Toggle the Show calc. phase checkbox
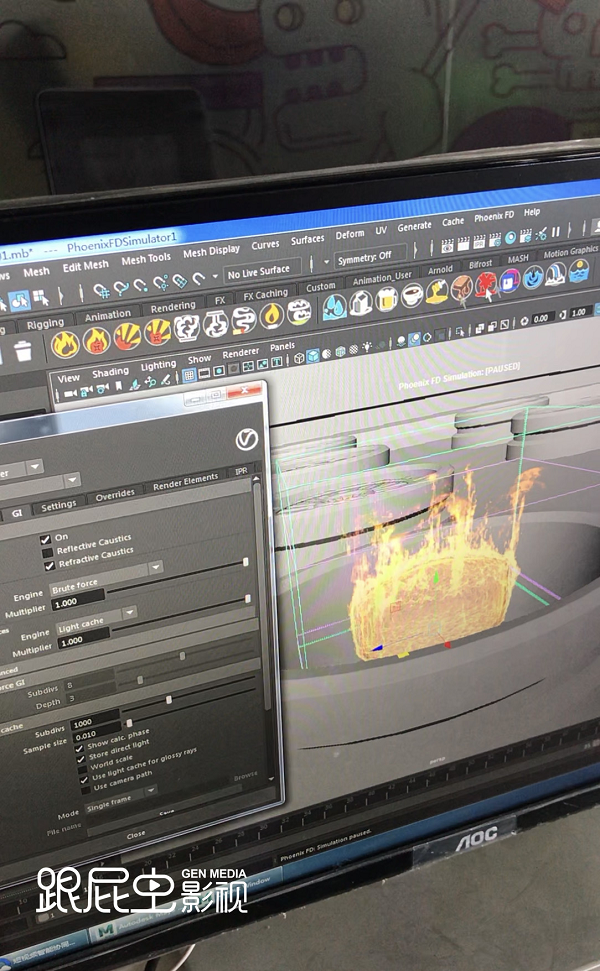Image resolution: width=600 pixels, height=971 pixels. tap(79, 748)
